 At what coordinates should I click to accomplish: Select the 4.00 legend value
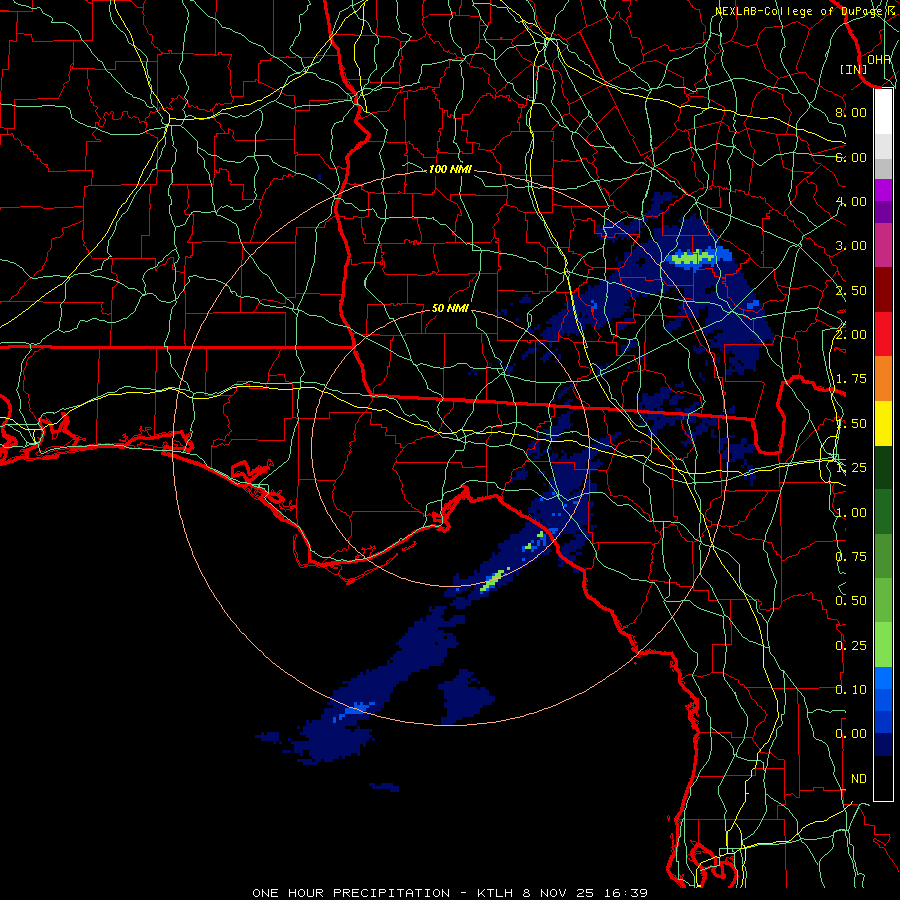click(851, 201)
